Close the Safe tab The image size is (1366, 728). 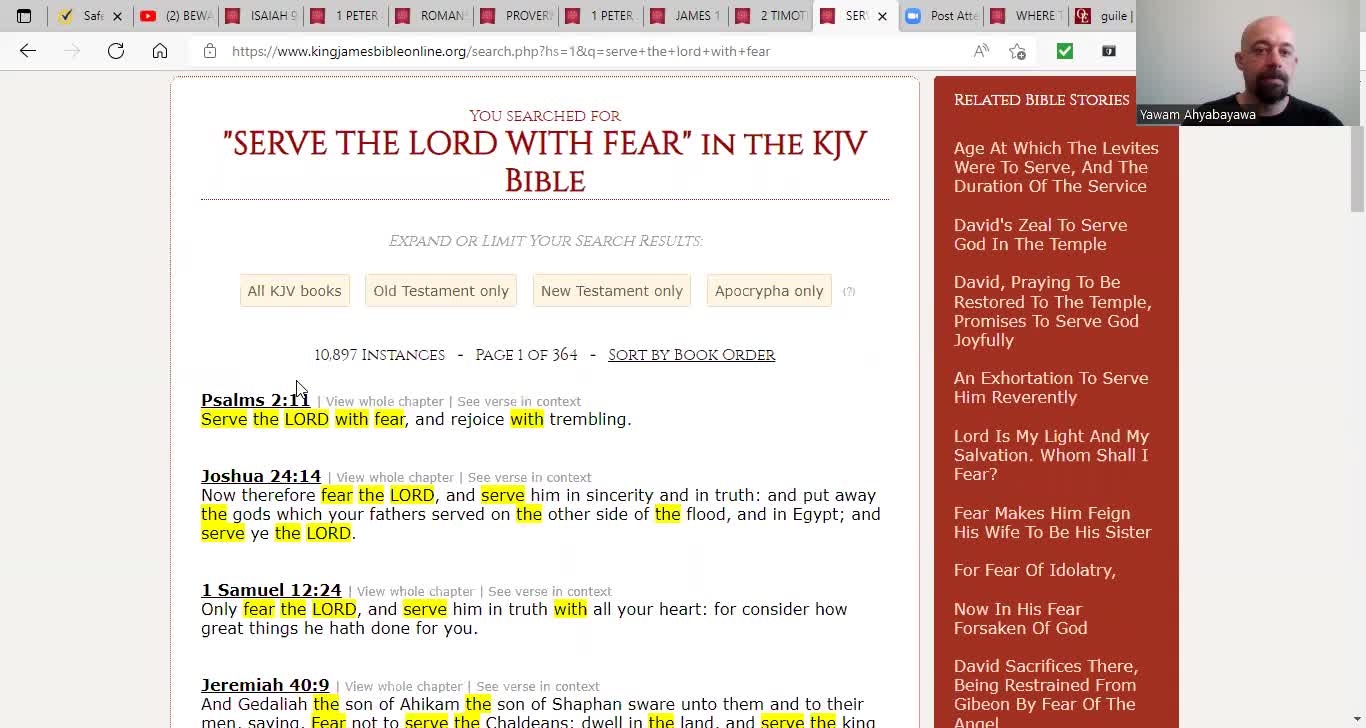point(117,16)
